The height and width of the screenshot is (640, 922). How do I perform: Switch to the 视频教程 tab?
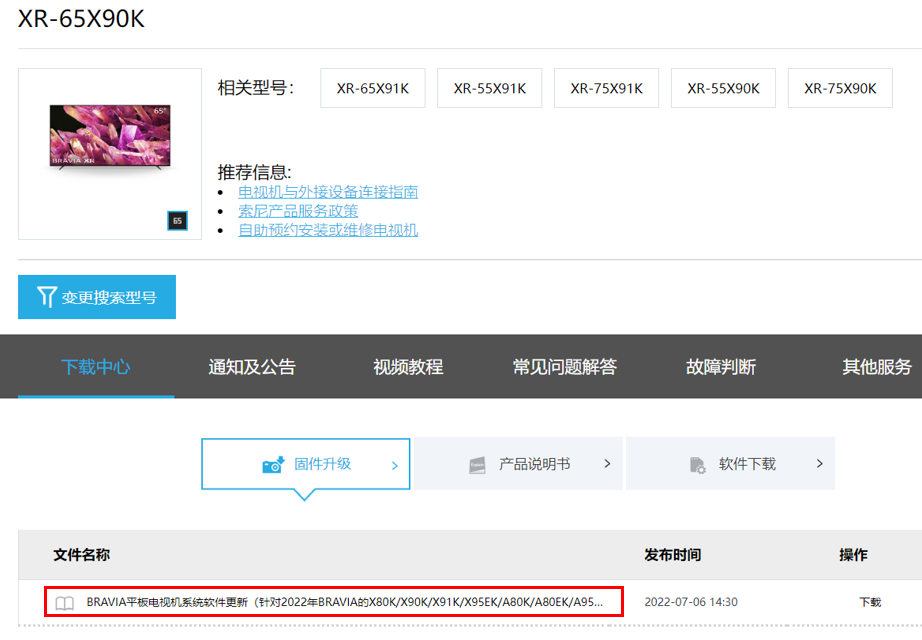click(x=408, y=366)
